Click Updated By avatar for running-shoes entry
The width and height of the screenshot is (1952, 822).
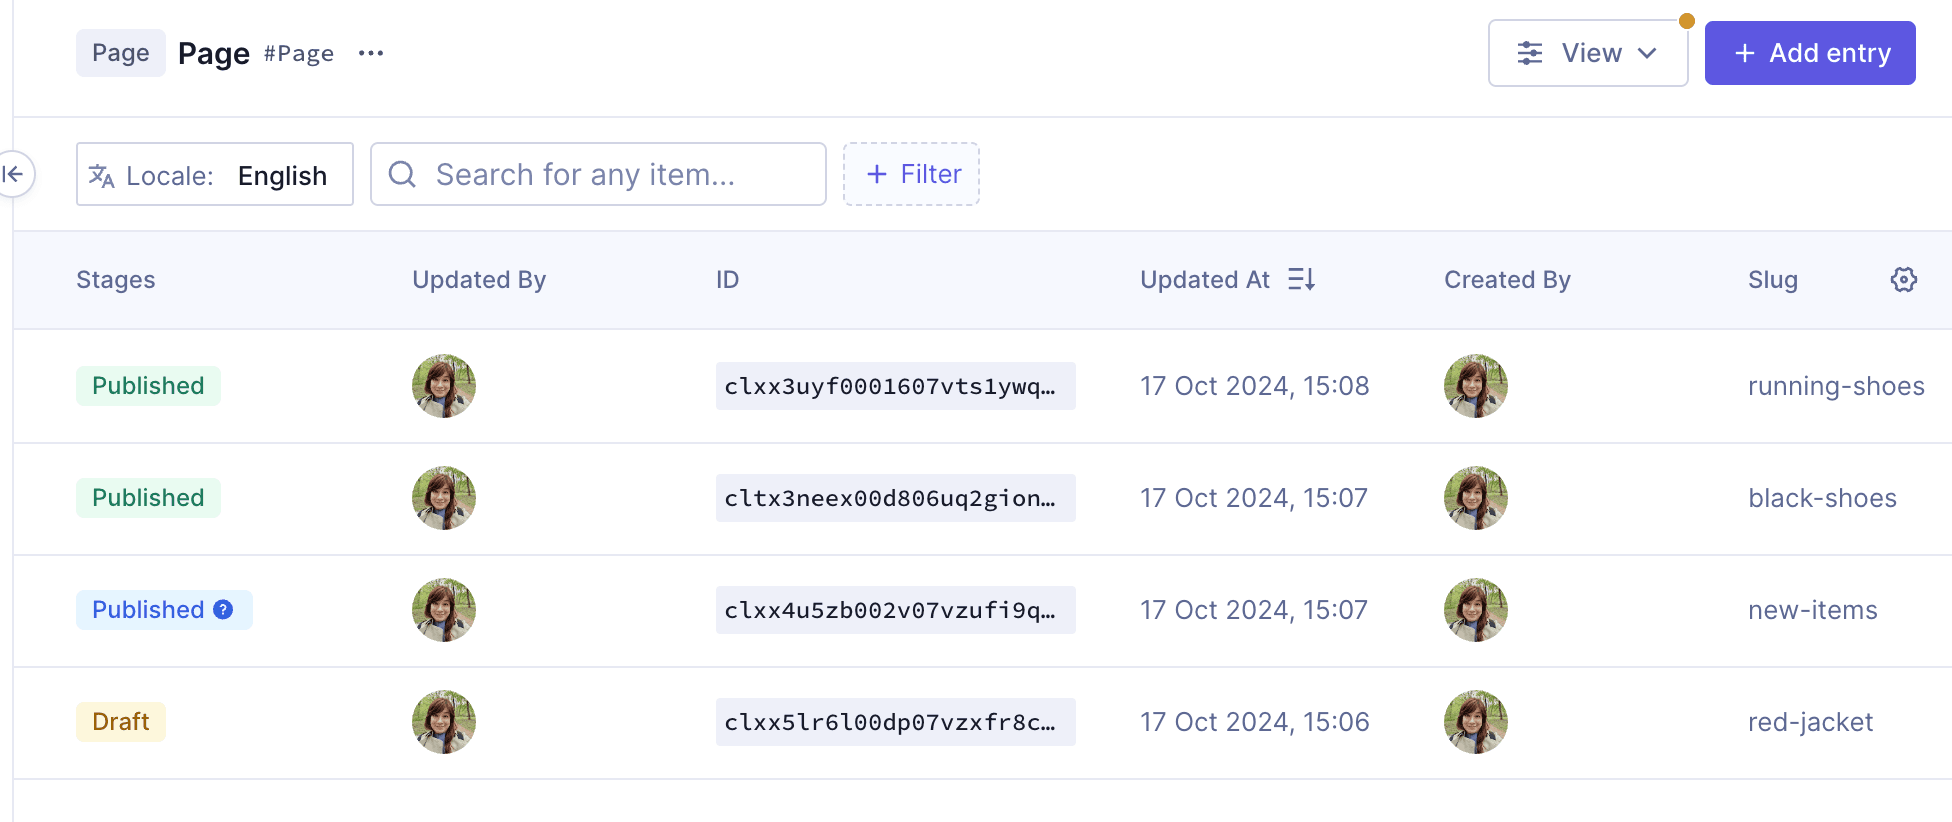coord(443,386)
